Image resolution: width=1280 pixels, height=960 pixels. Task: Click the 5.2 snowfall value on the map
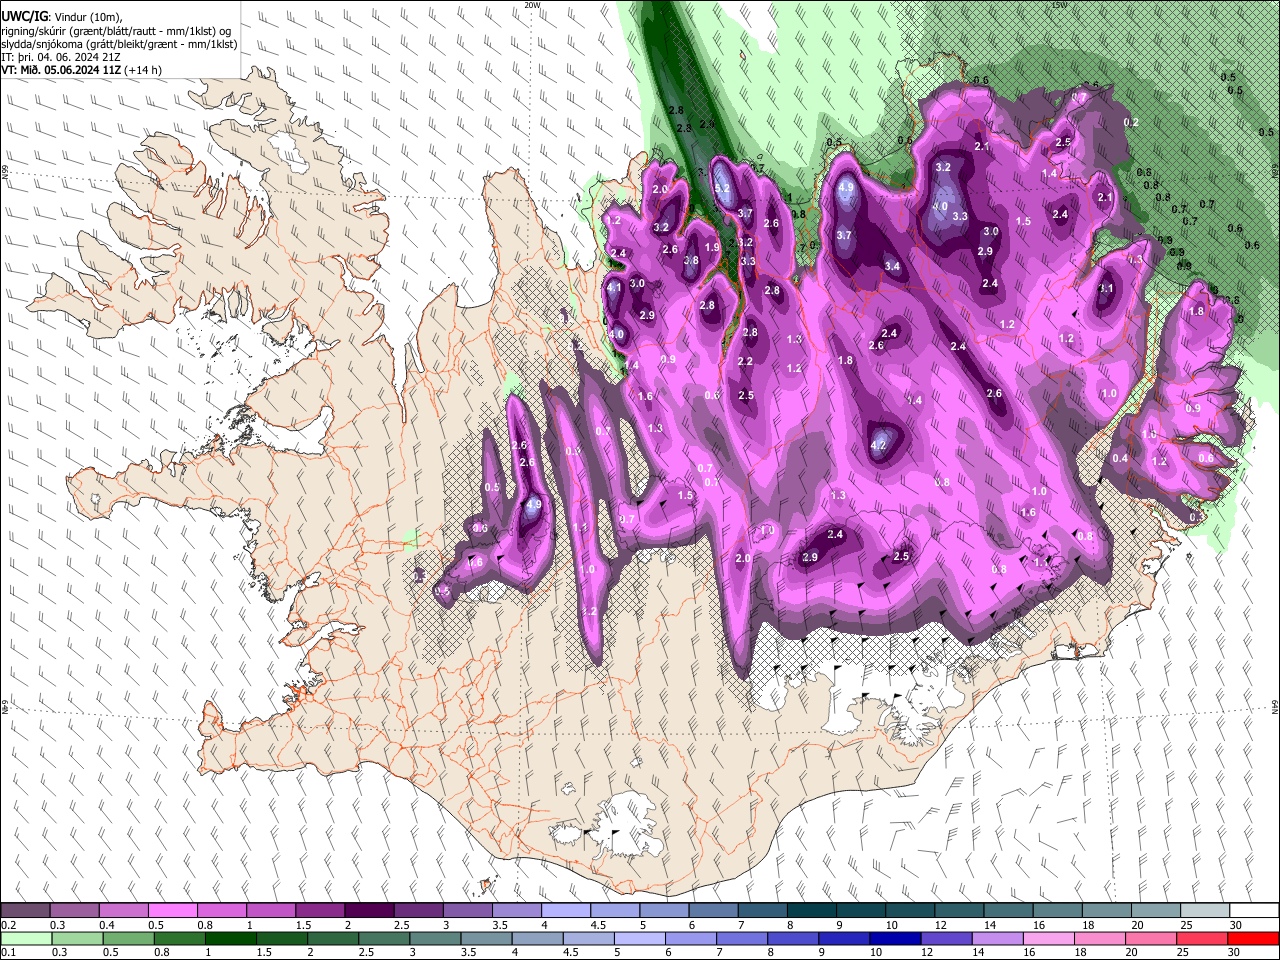coord(722,189)
